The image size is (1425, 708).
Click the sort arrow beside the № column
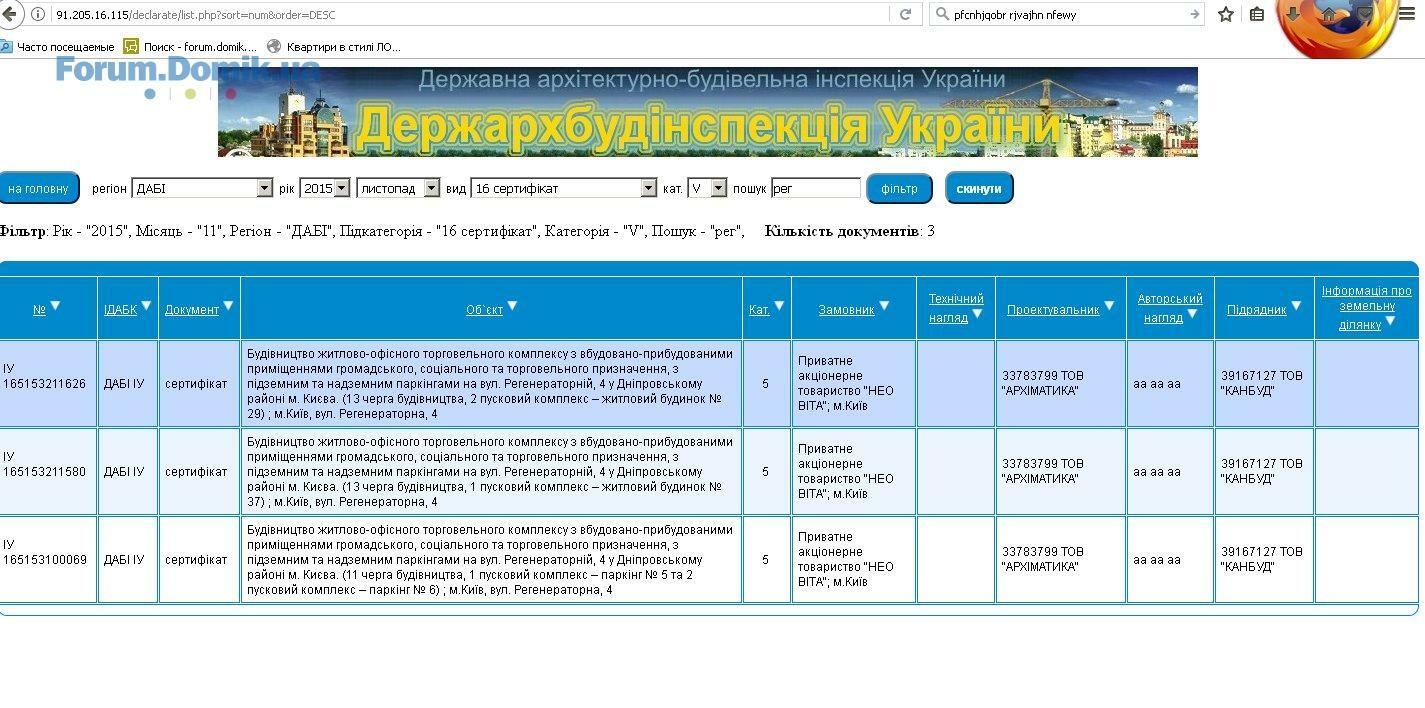[x=55, y=306]
